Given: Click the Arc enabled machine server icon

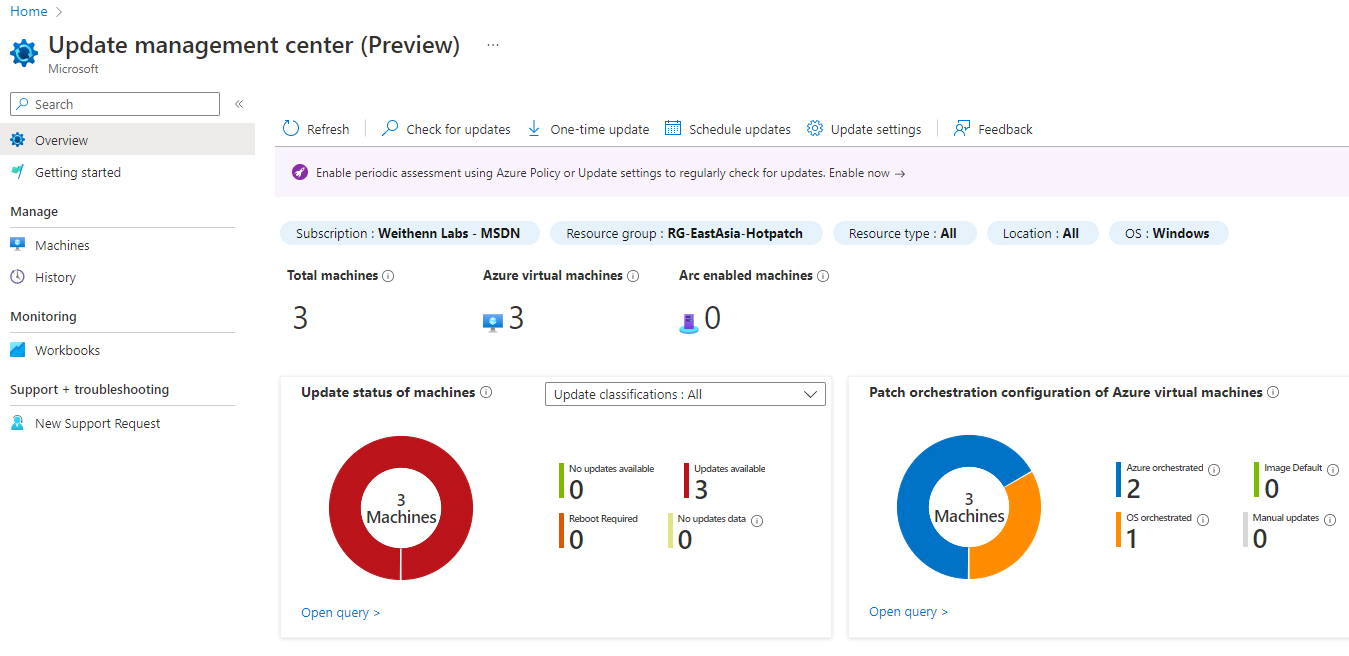Looking at the screenshot, I should point(689,321).
